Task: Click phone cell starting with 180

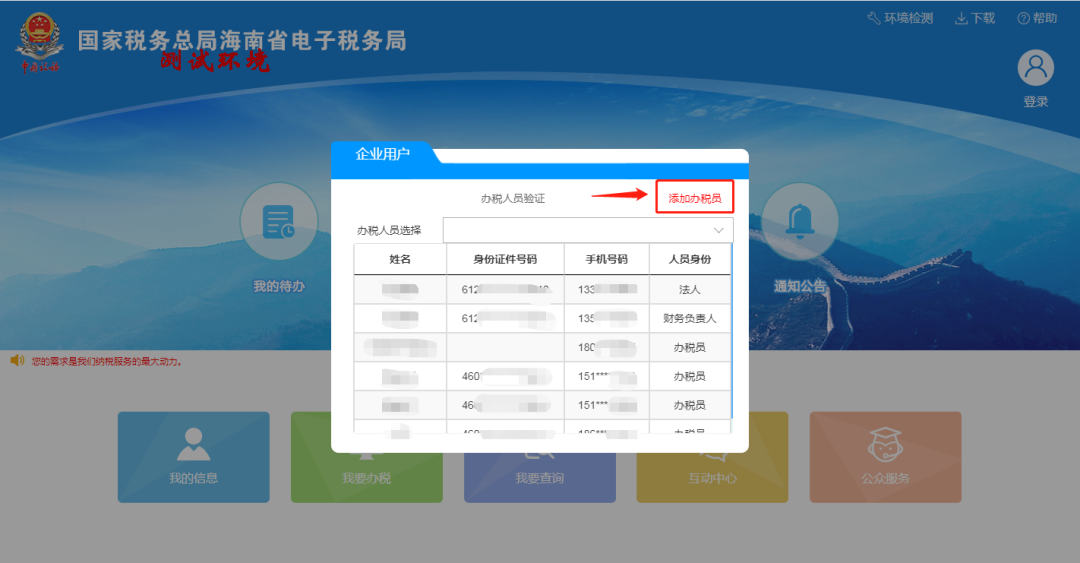Action: pyautogui.click(x=606, y=347)
